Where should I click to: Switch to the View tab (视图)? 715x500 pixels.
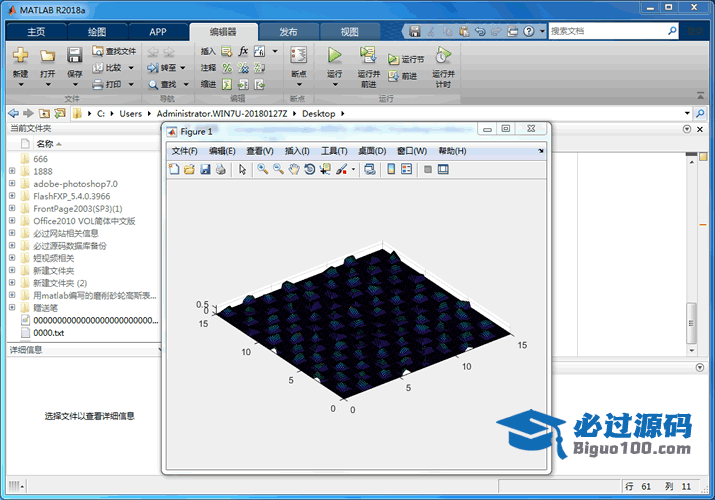tap(350, 32)
